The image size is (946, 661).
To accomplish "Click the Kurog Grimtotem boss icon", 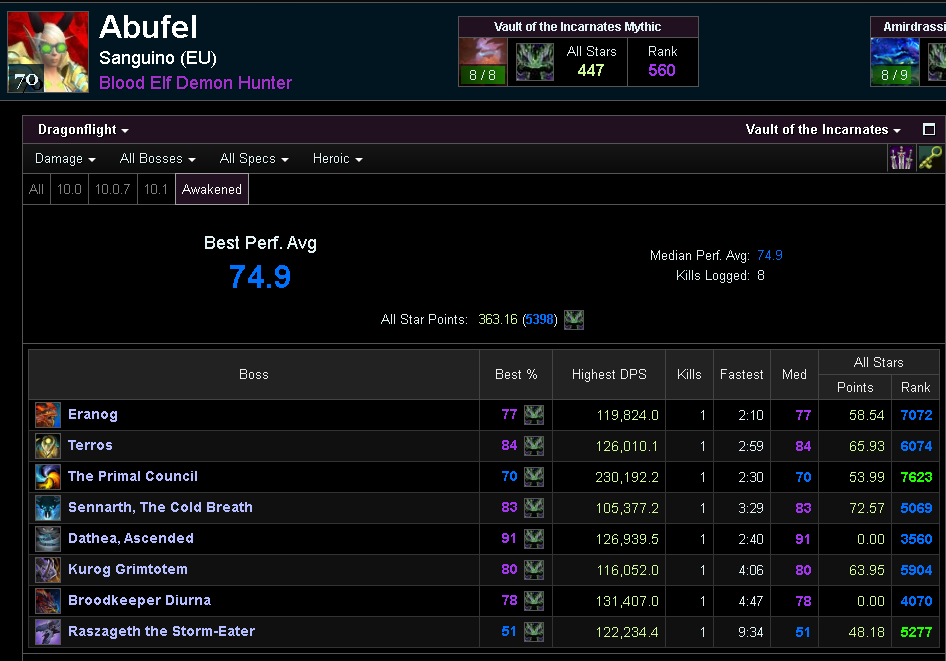I will point(48,570).
